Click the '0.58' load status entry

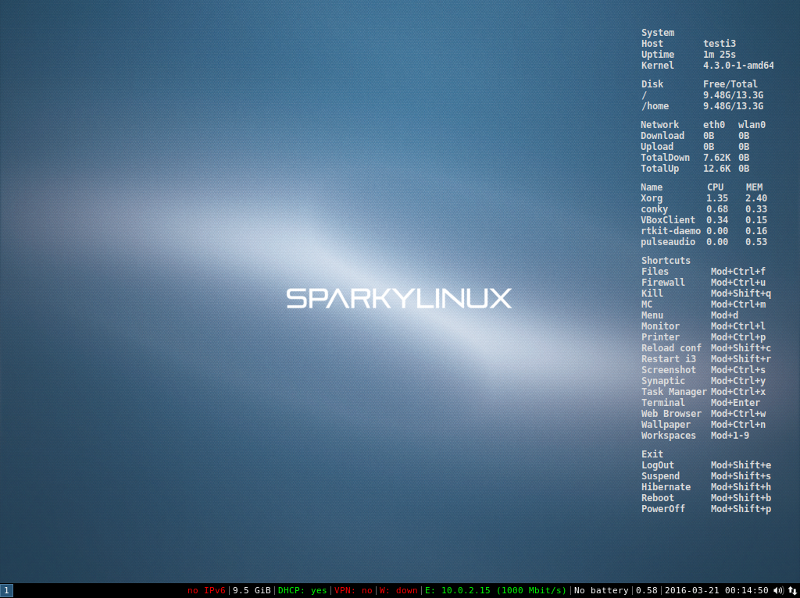[646, 590]
